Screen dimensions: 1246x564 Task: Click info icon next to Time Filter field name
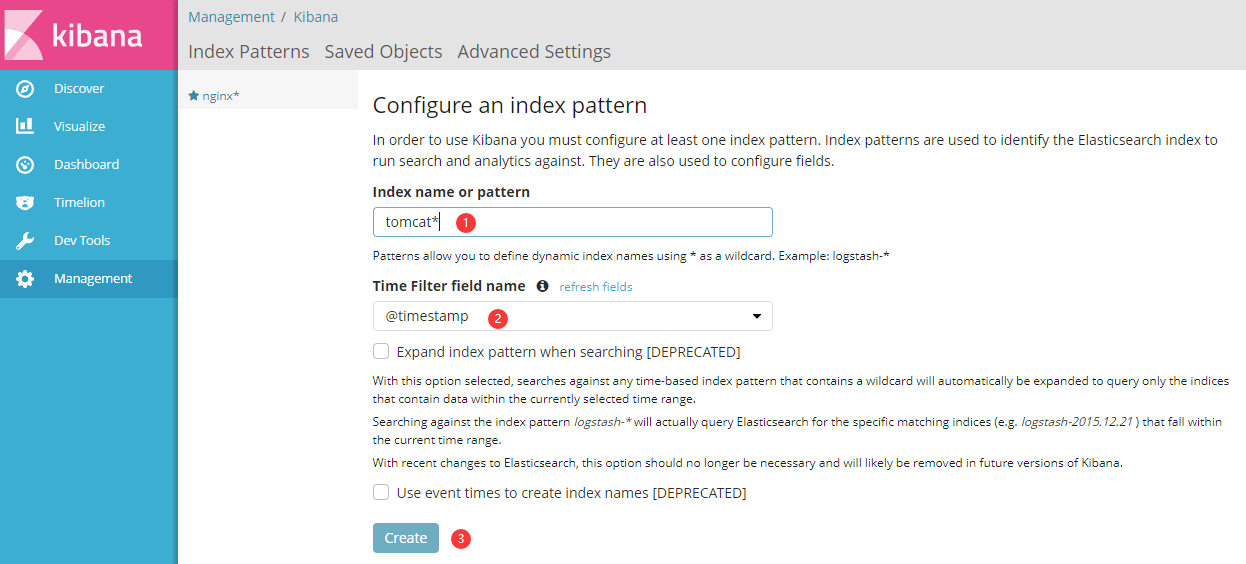pyautogui.click(x=542, y=286)
